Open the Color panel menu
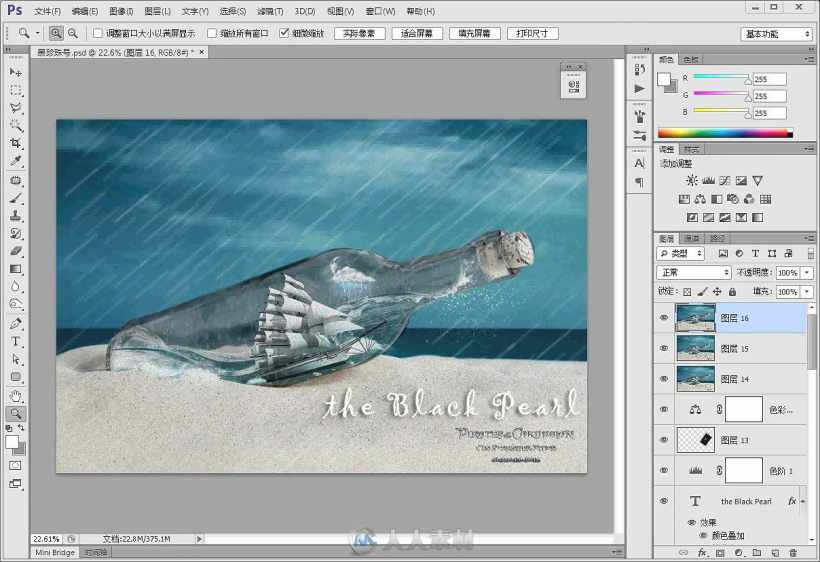 click(809, 60)
